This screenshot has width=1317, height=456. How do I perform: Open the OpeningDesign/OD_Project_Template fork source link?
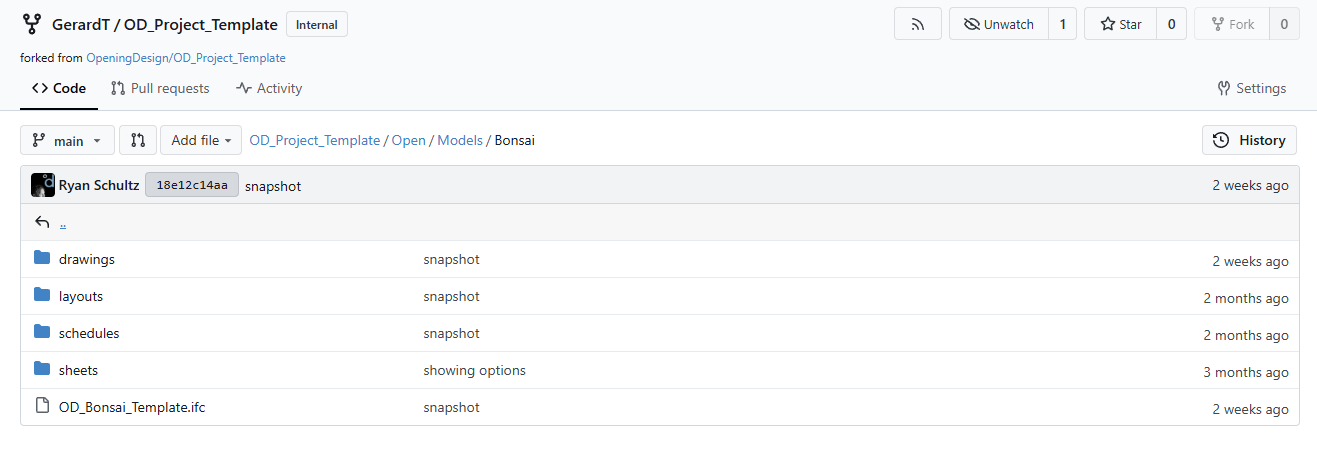pos(186,58)
